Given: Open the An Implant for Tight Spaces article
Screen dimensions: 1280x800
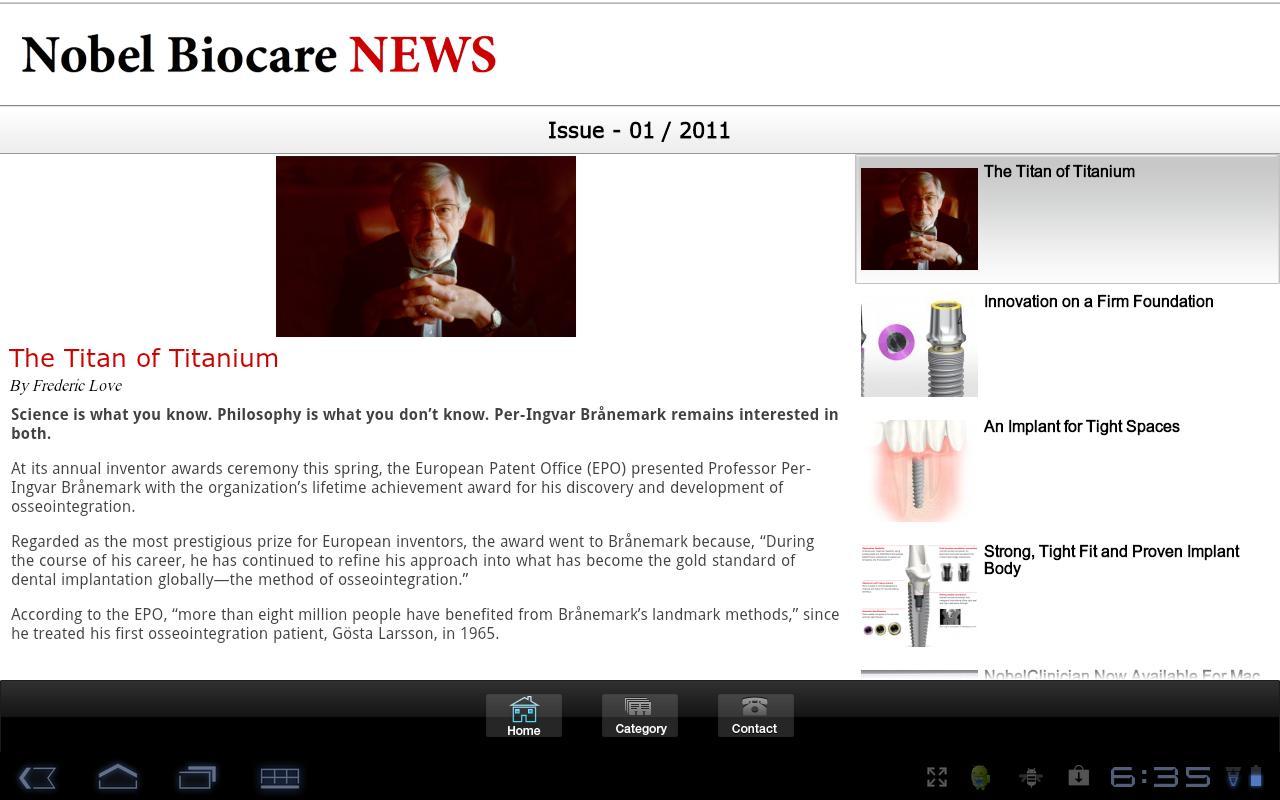Looking at the screenshot, I should tap(1065, 468).
